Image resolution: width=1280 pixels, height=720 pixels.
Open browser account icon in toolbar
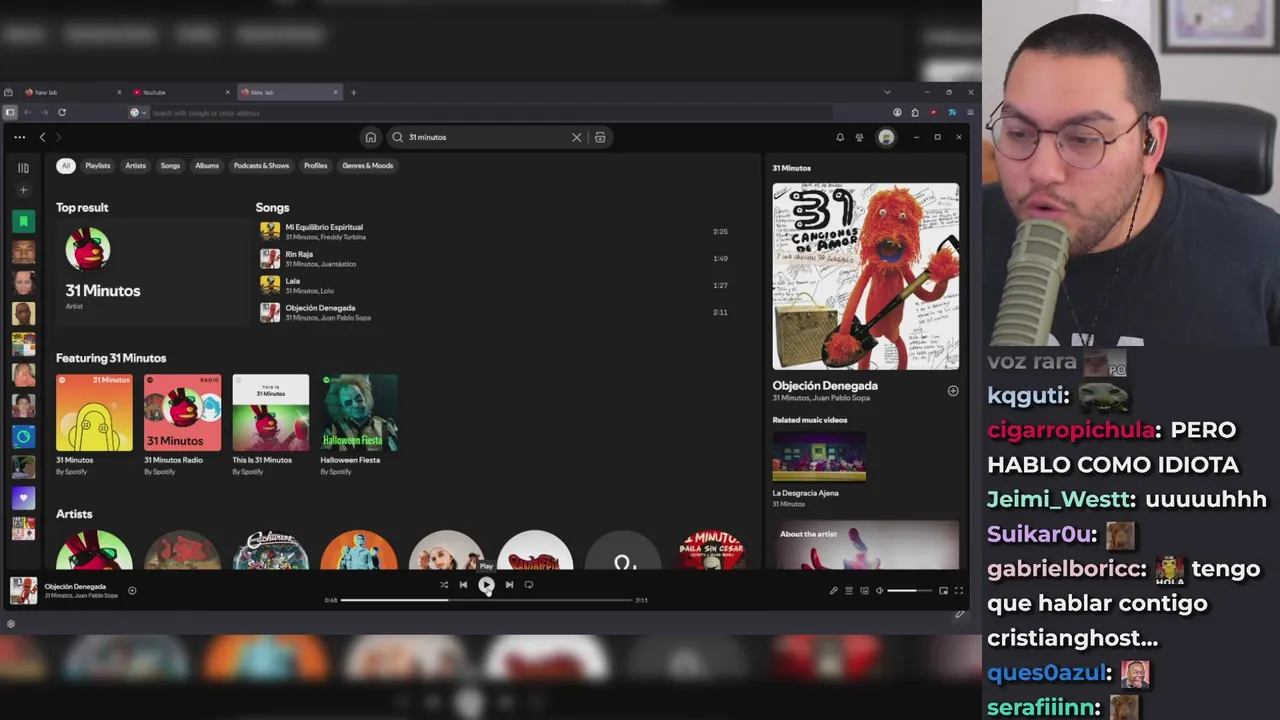[897, 113]
